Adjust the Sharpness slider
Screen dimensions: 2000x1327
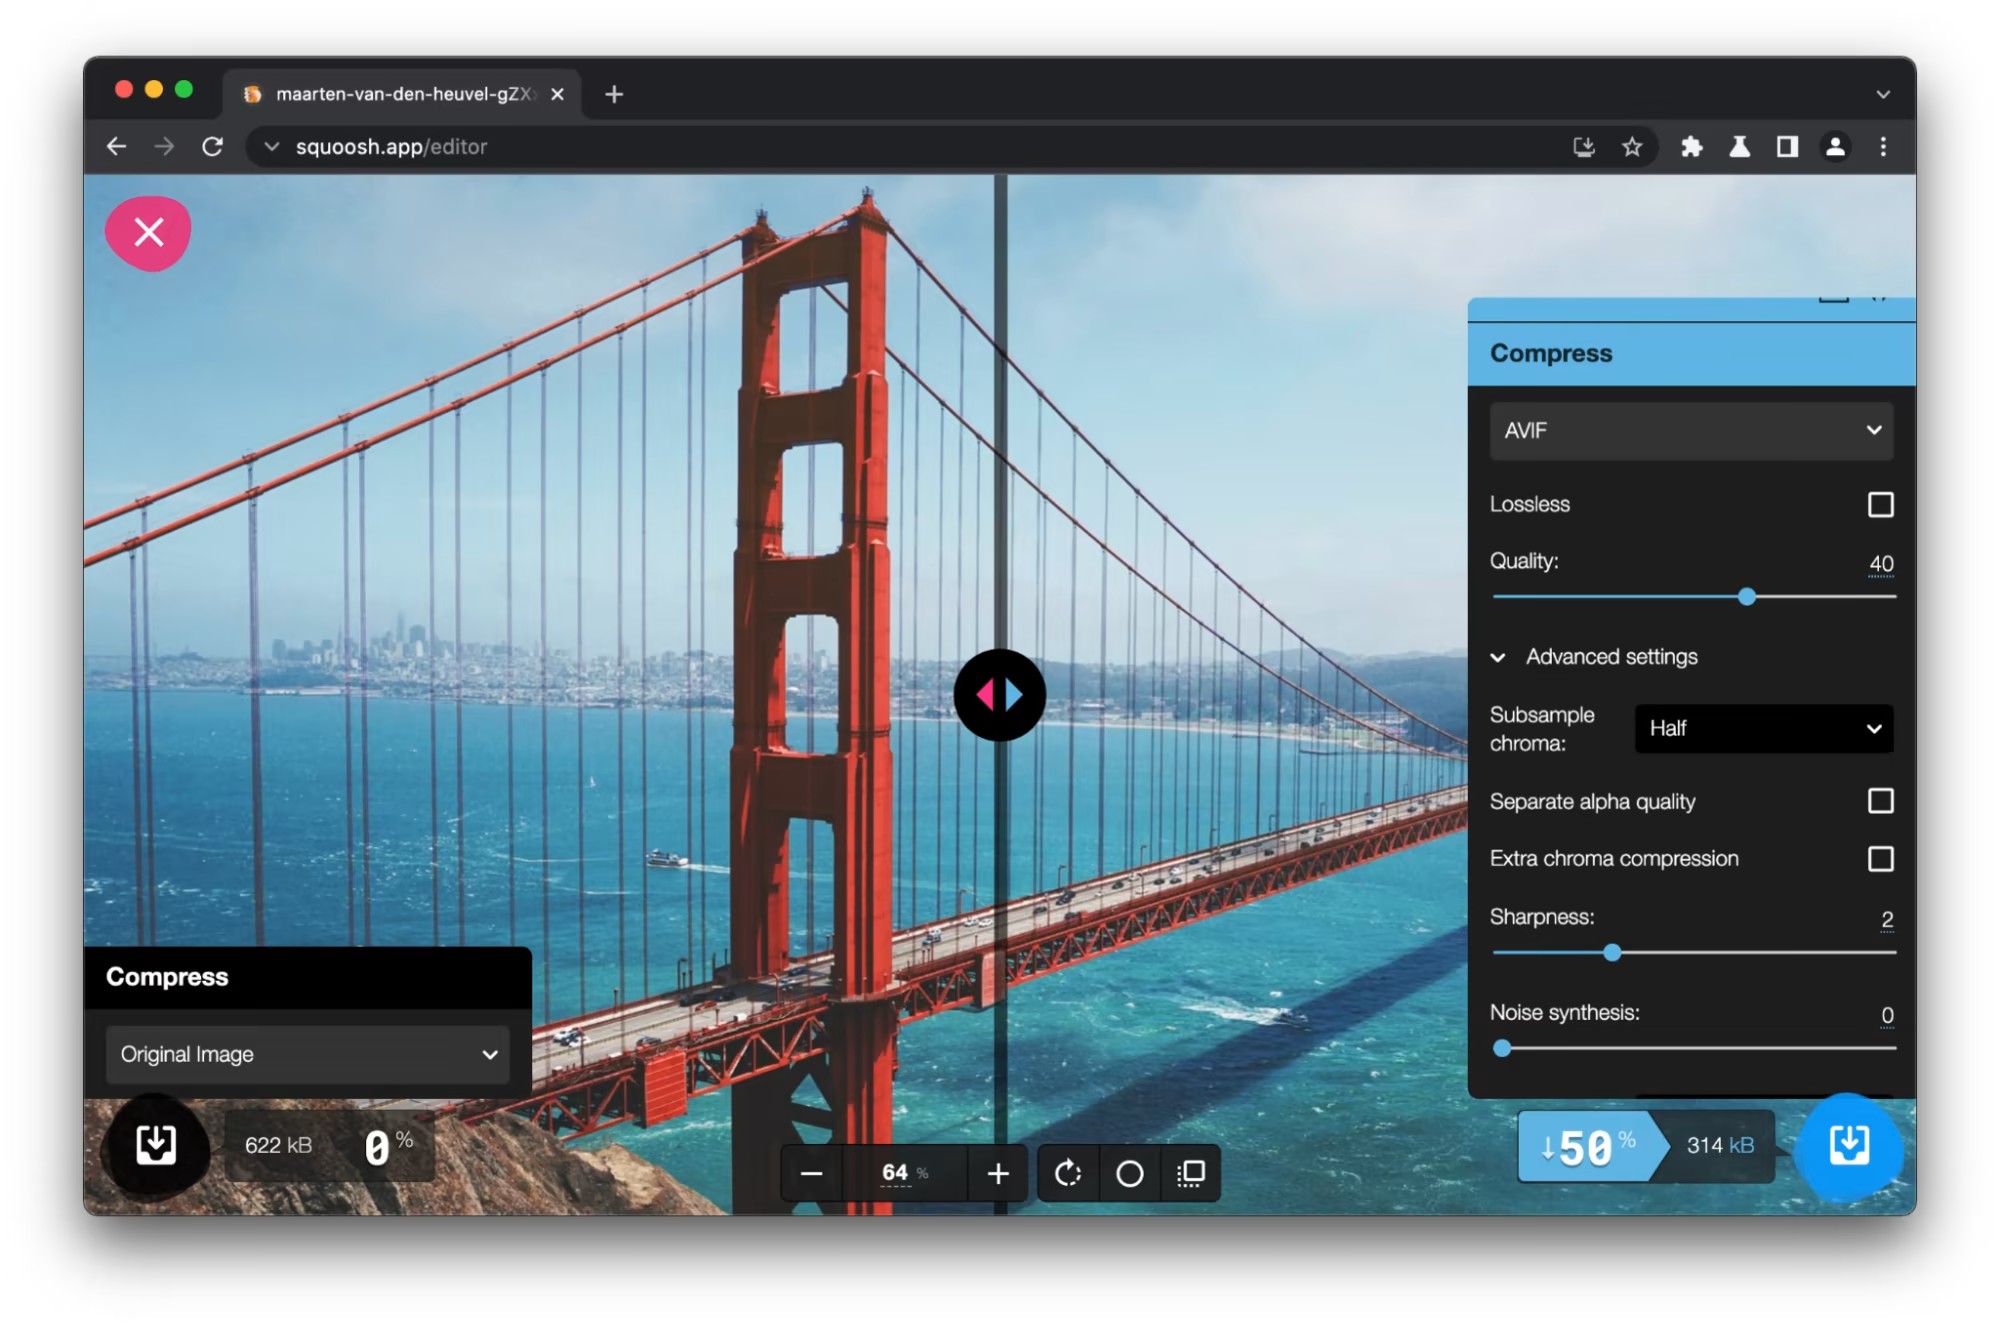pyautogui.click(x=1612, y=953)
